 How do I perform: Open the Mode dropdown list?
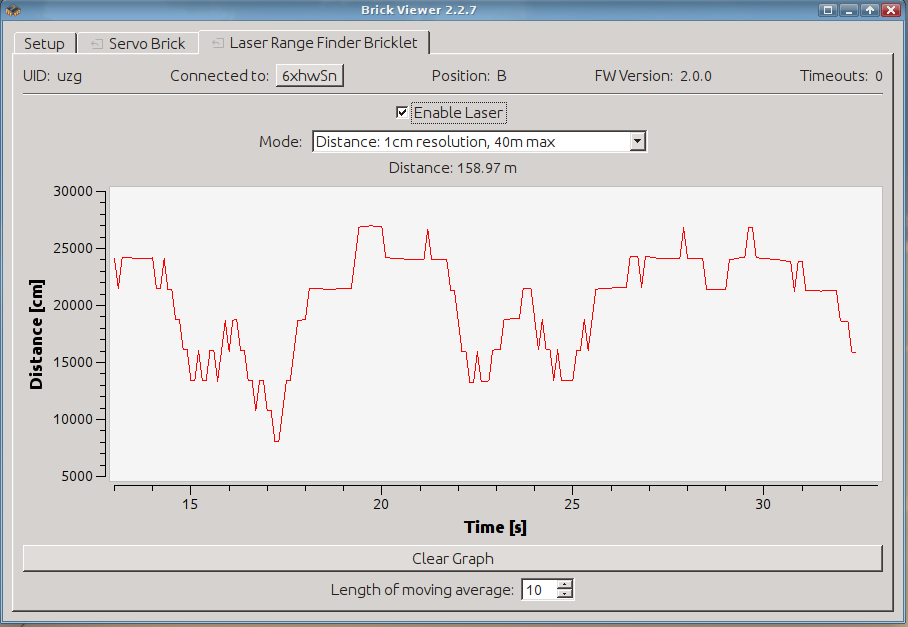pos(479,142)
